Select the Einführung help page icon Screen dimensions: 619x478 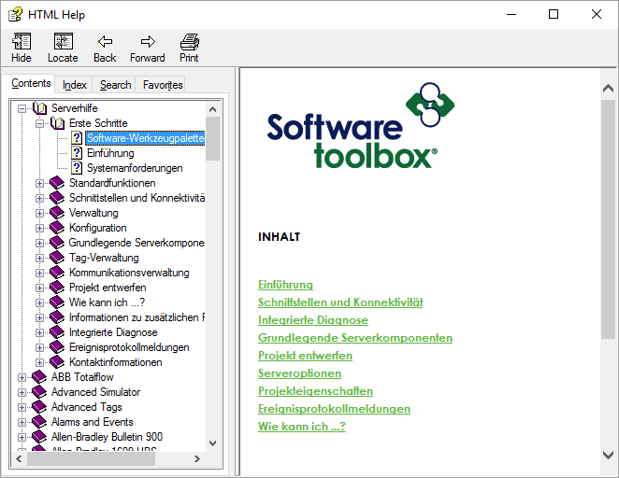point(77,153)
